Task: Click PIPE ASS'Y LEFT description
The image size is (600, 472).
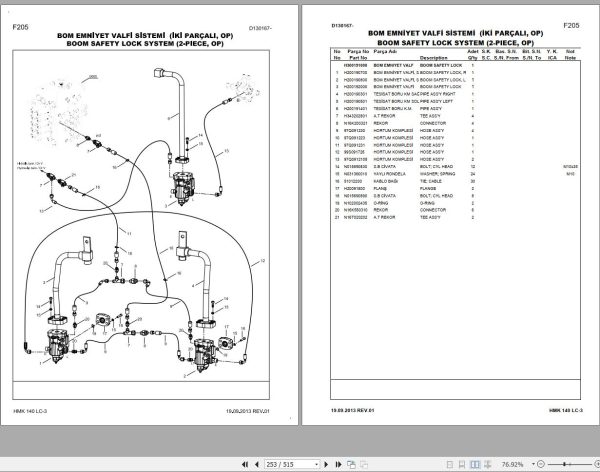Action: 436,101
